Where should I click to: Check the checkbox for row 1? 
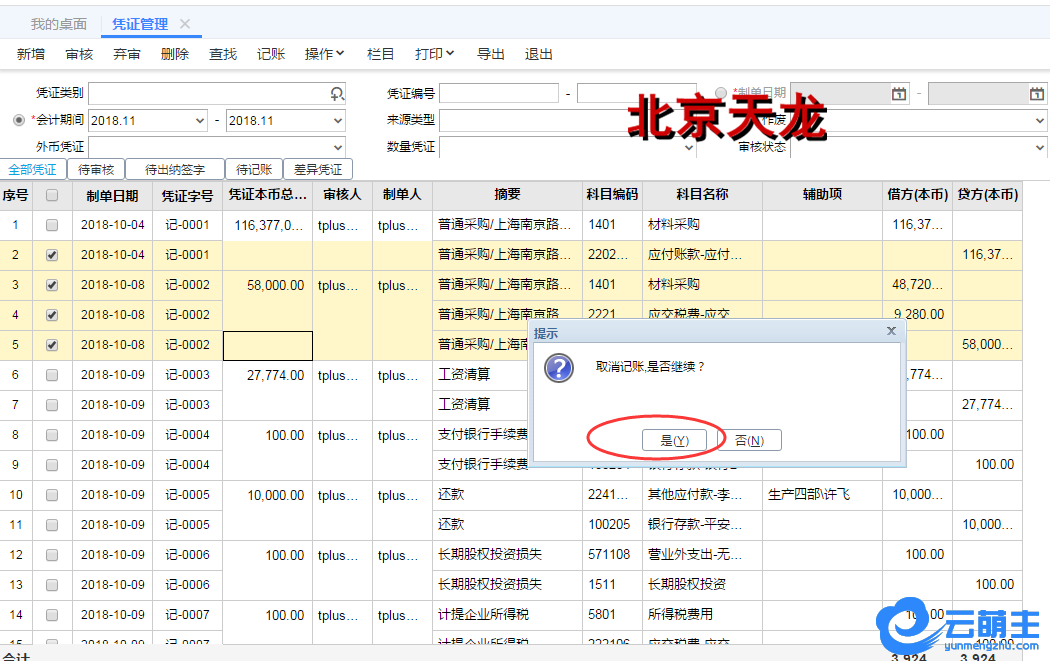click(52, 225)
